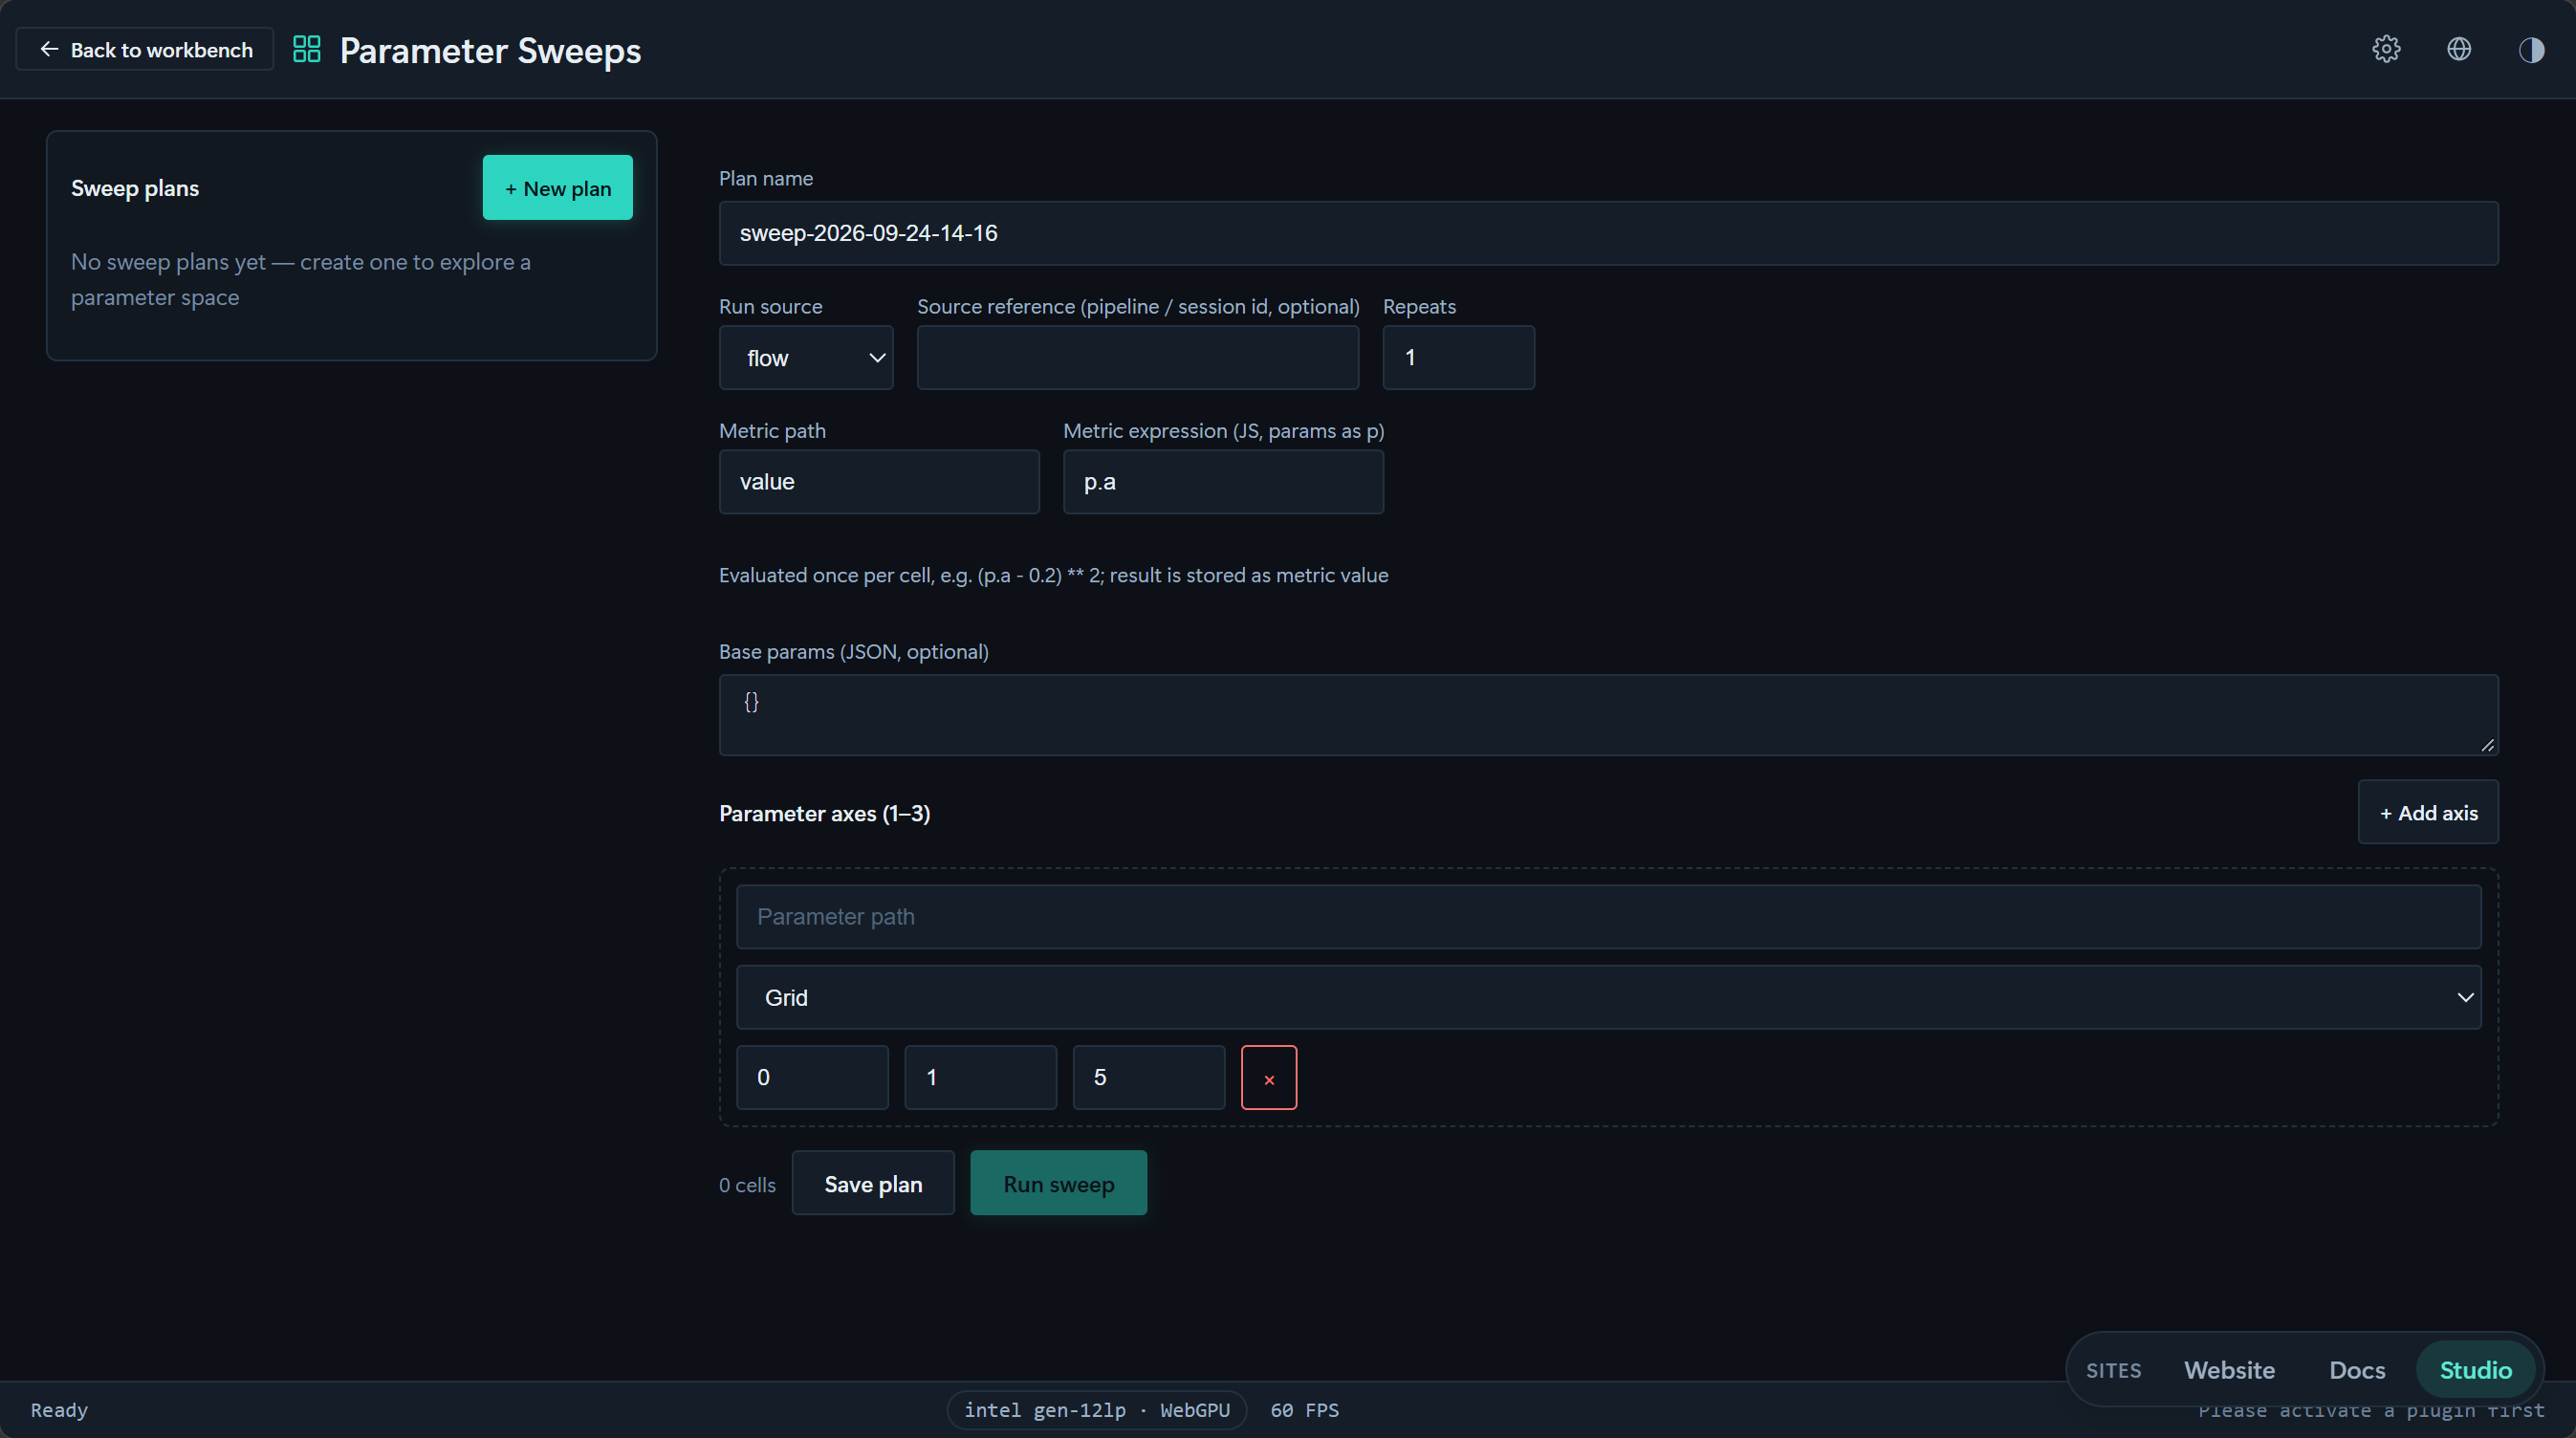
Task: Click the intel gen-12lp WebGPU badge
Action: 1096,1410
